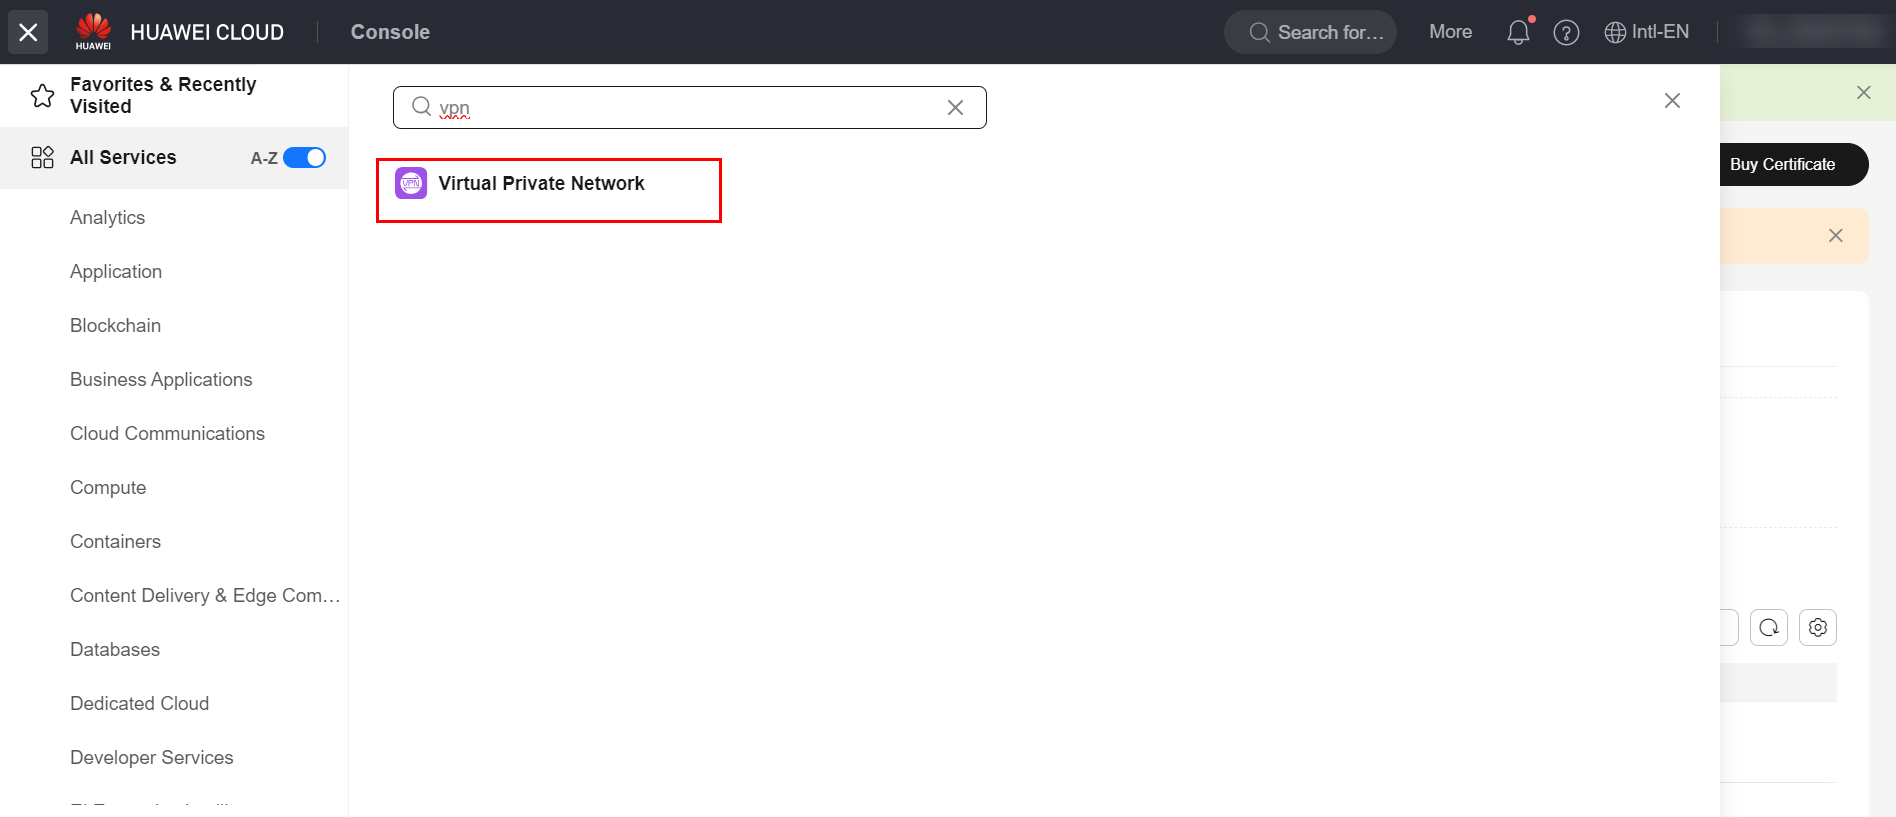Screen dimensions: 1896x817
Task: Dismiss the orange notice banner
Action: coord(1835,235)
